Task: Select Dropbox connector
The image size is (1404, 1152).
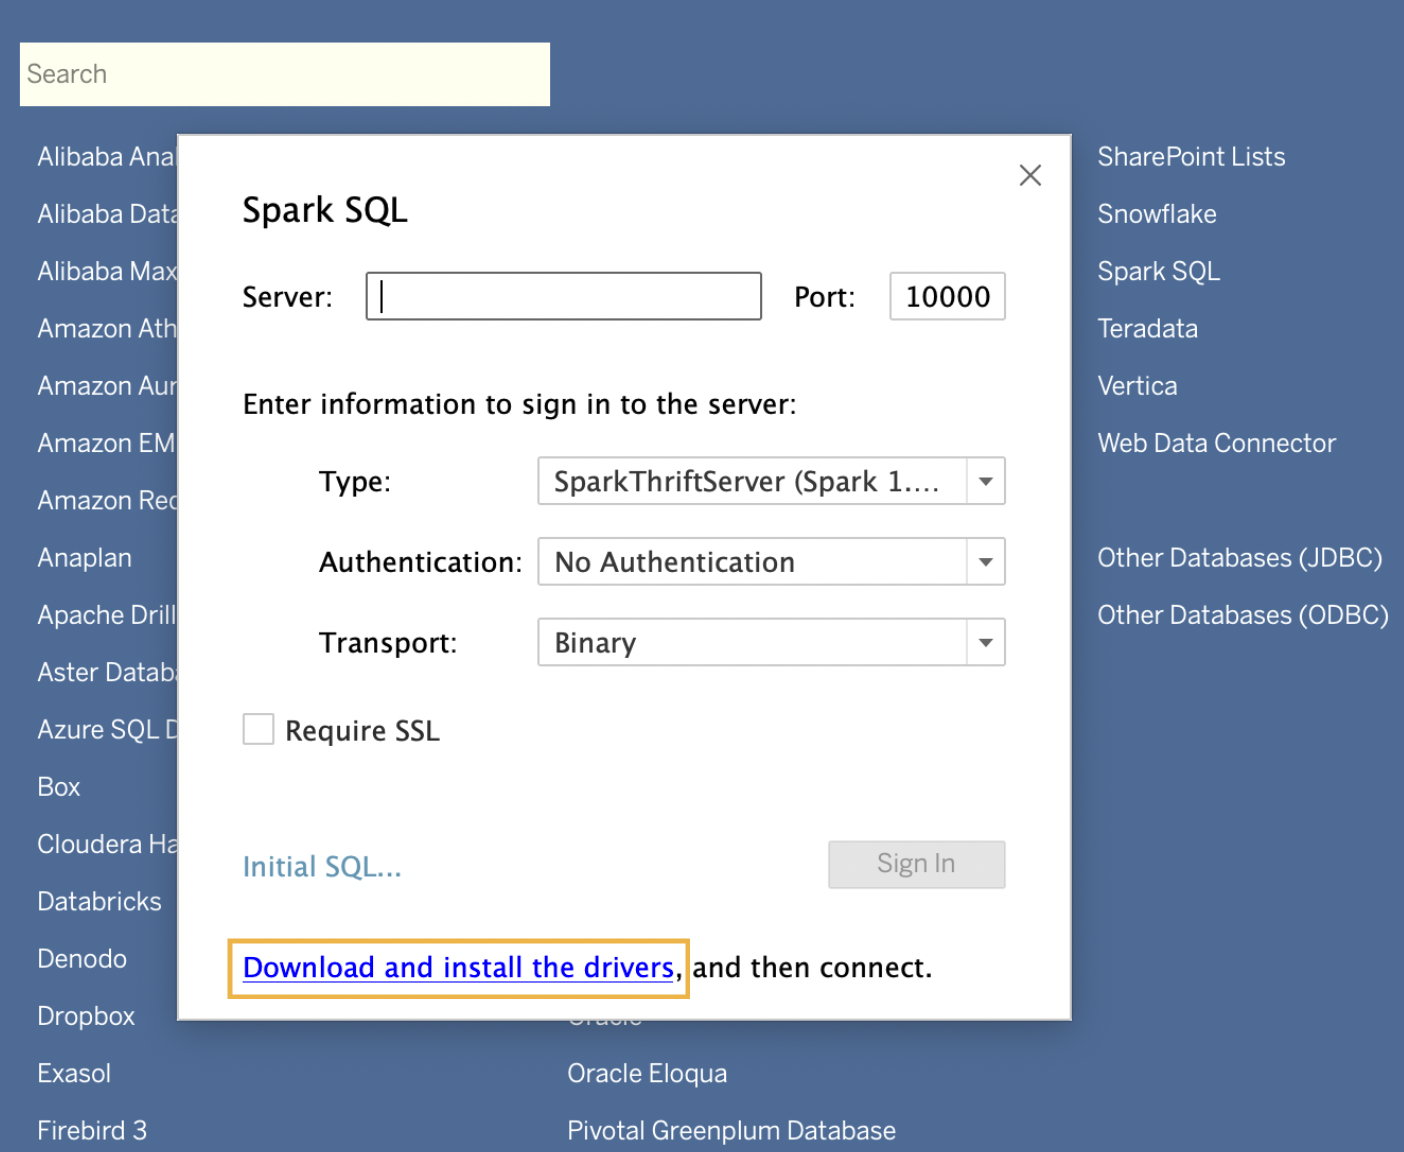Action: (x=86, y=1016)
